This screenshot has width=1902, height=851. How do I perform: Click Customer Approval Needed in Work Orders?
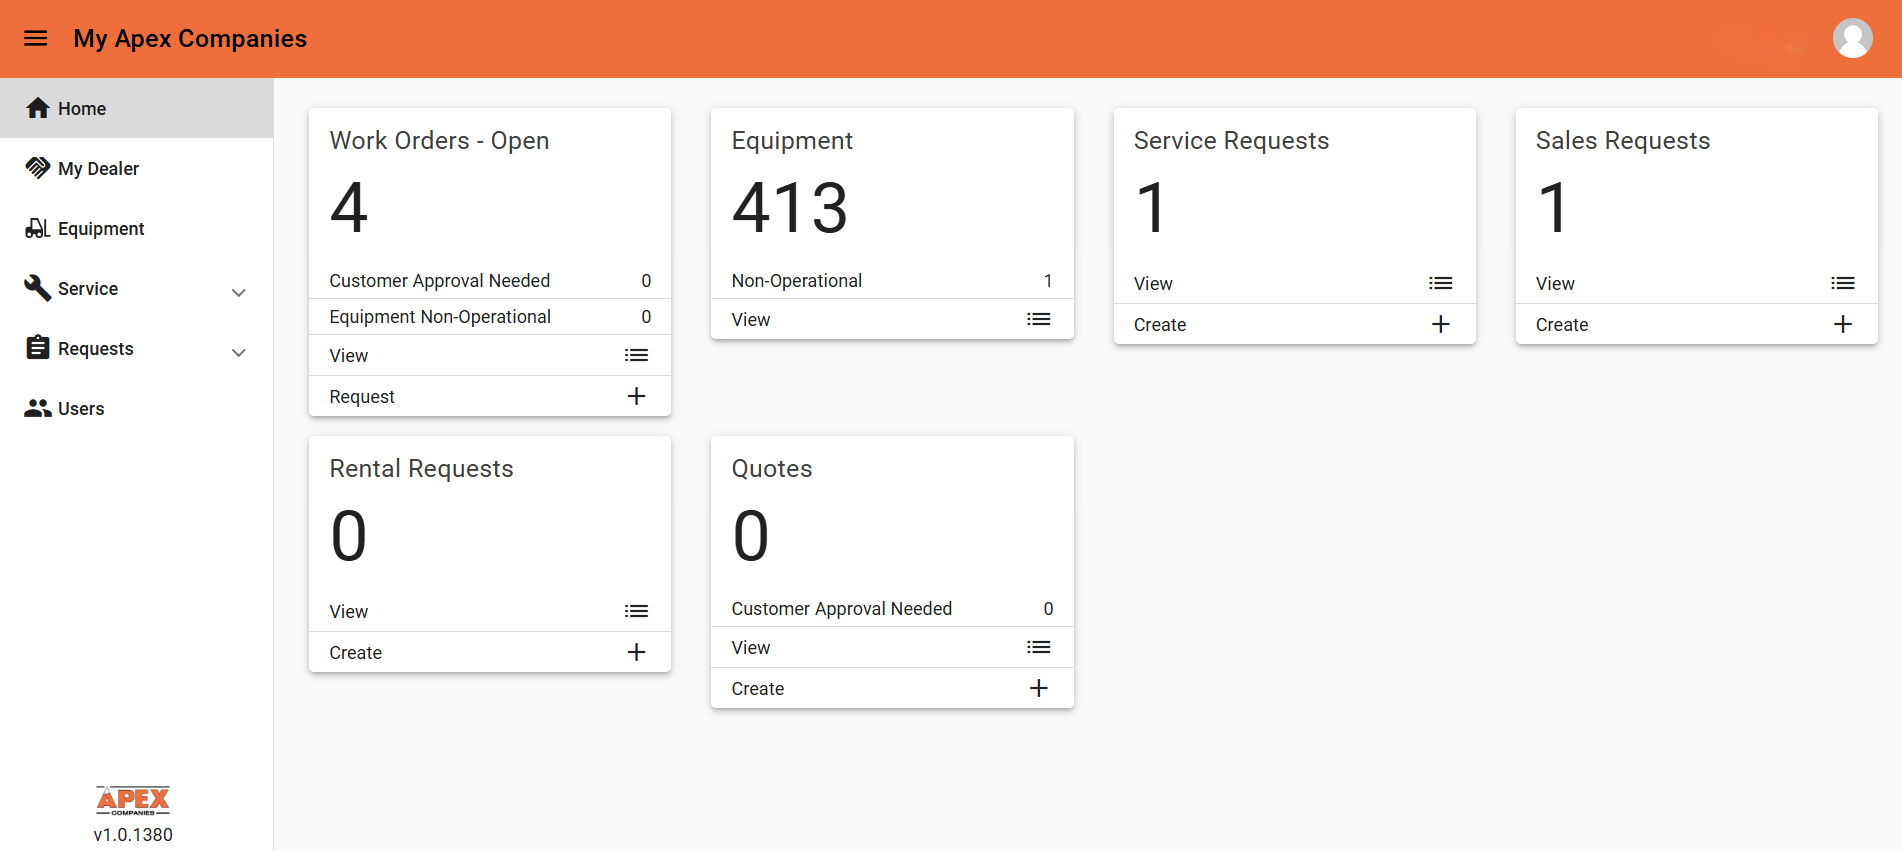[x=490, y=280]
